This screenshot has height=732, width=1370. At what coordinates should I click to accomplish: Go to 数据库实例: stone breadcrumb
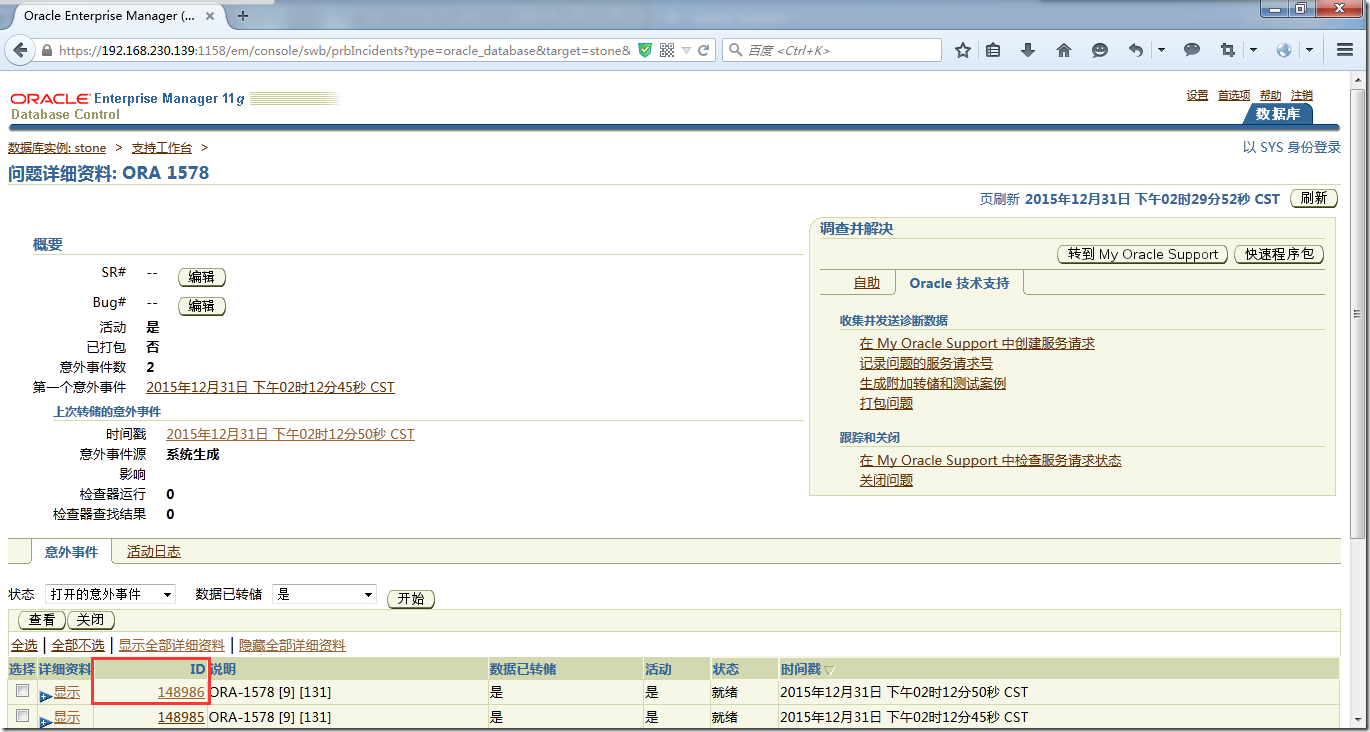pyautogui.click(x=57, y=148)
